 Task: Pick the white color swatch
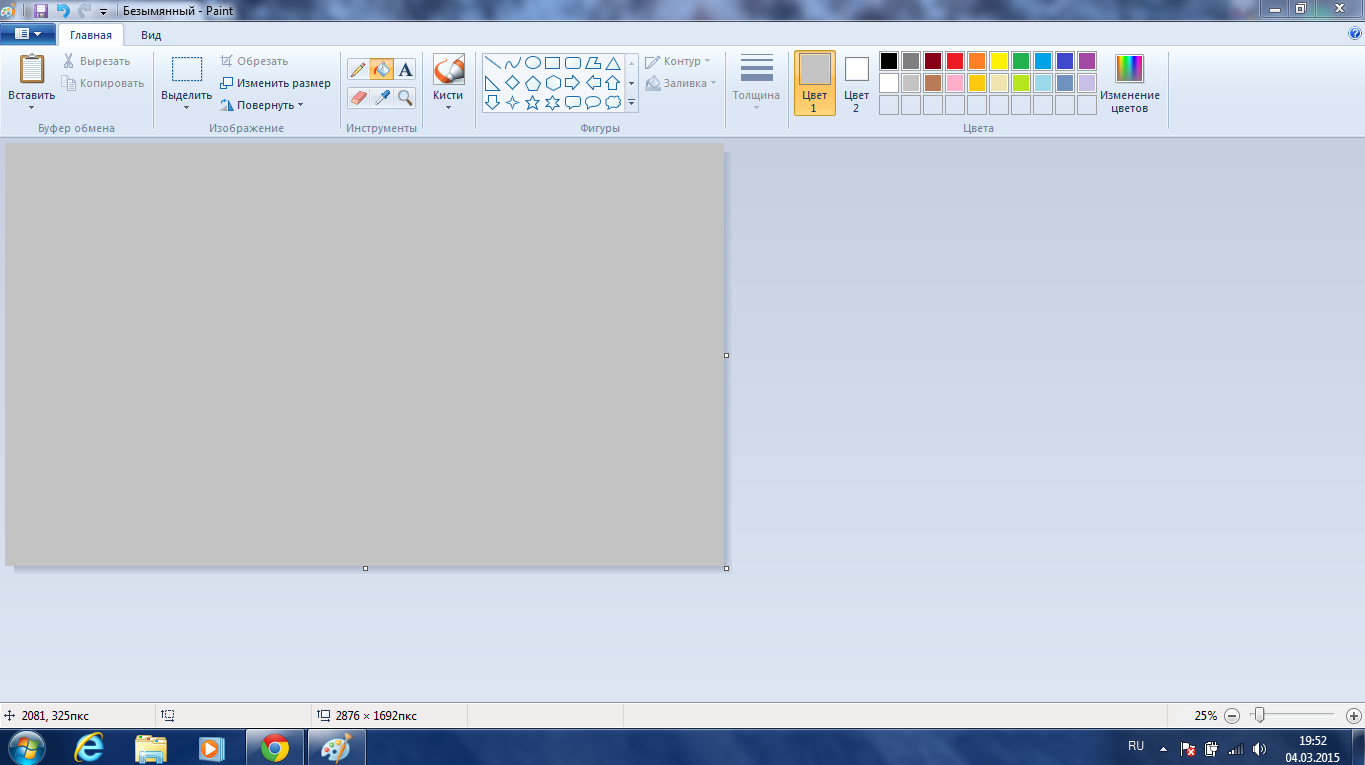889,83
